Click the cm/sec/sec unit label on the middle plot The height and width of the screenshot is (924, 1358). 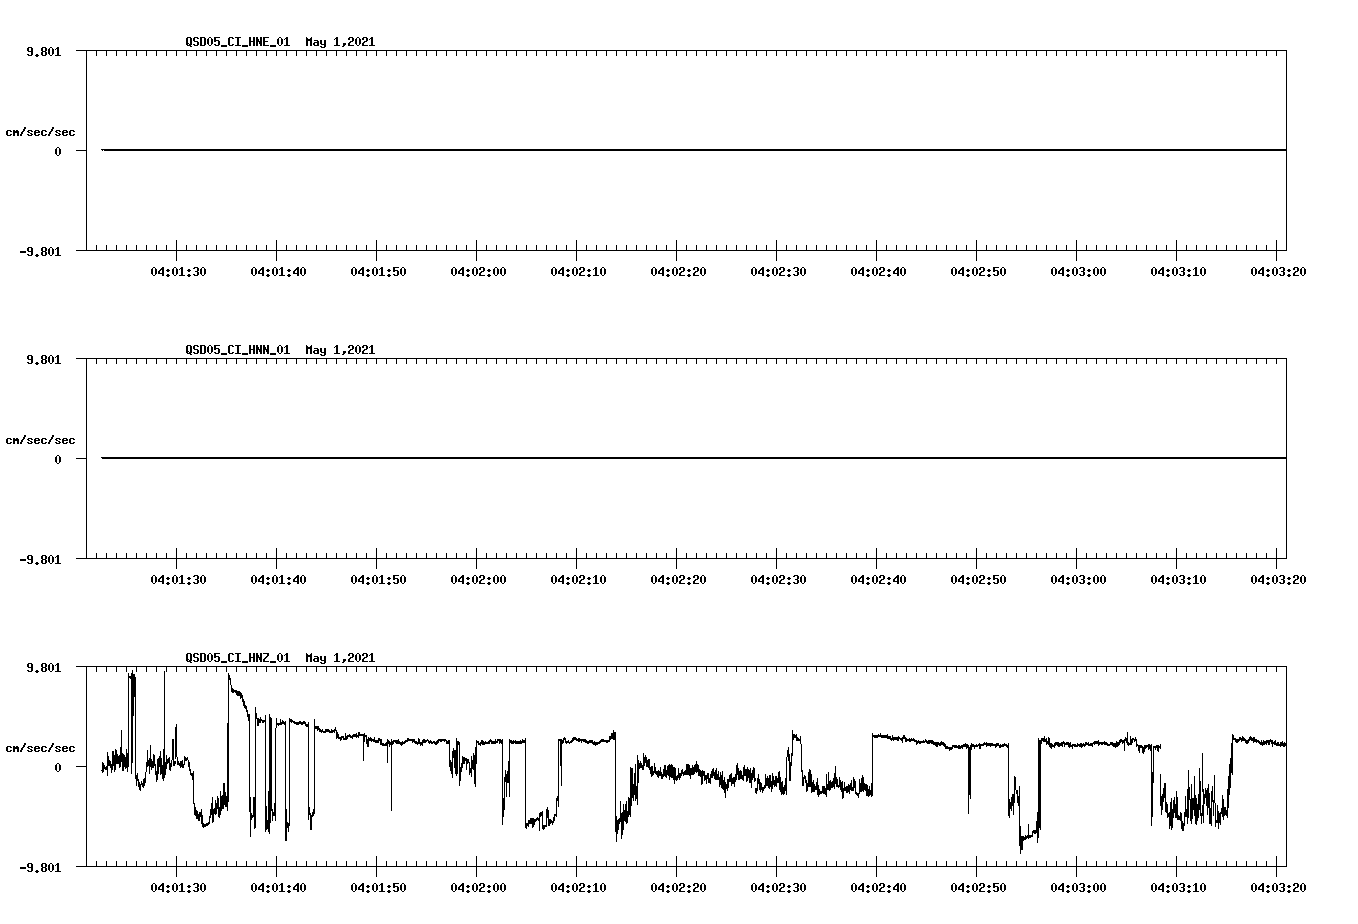coord(42,439)
